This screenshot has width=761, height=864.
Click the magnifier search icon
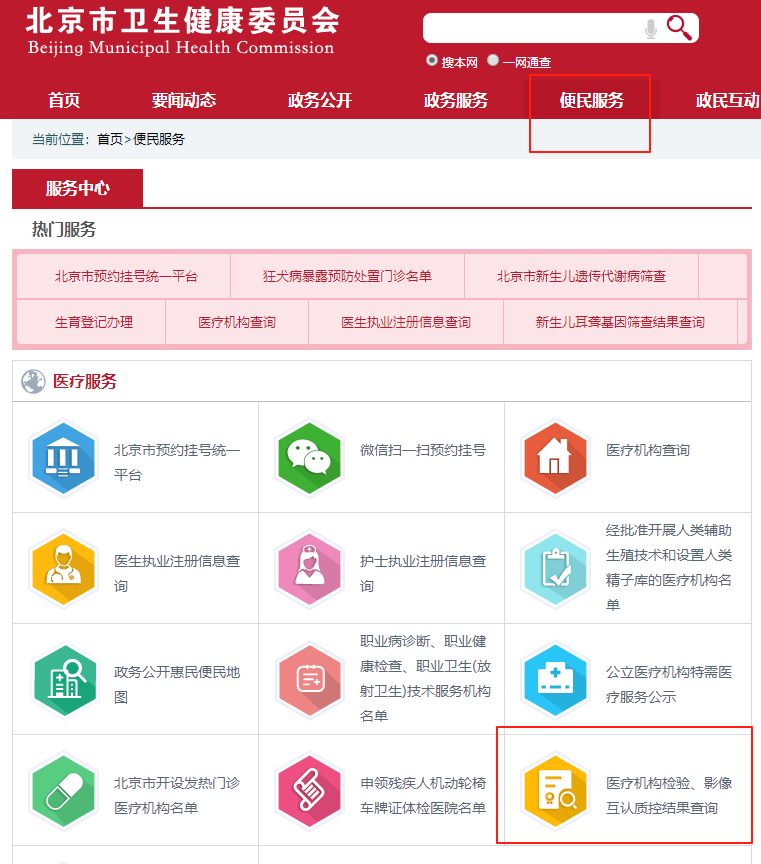pyautogui.click(x=679, y=28)
